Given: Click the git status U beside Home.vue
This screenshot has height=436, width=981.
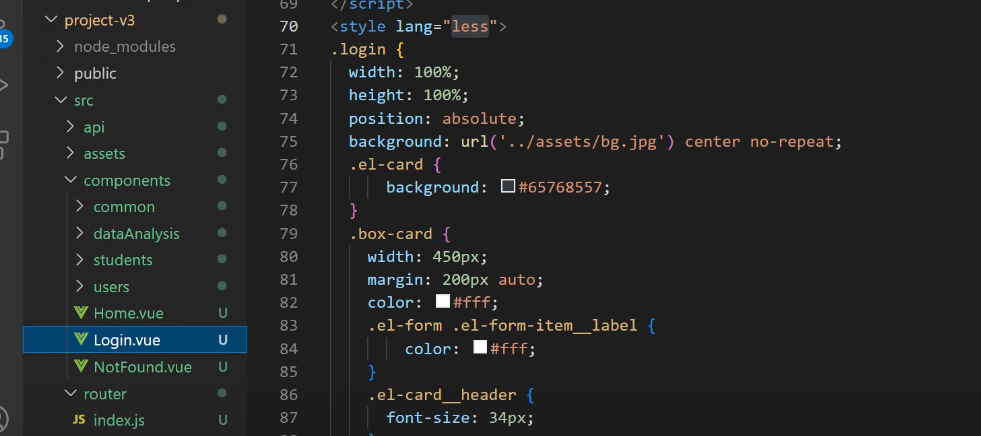Looking at the screenshot, I should (223, 313).
